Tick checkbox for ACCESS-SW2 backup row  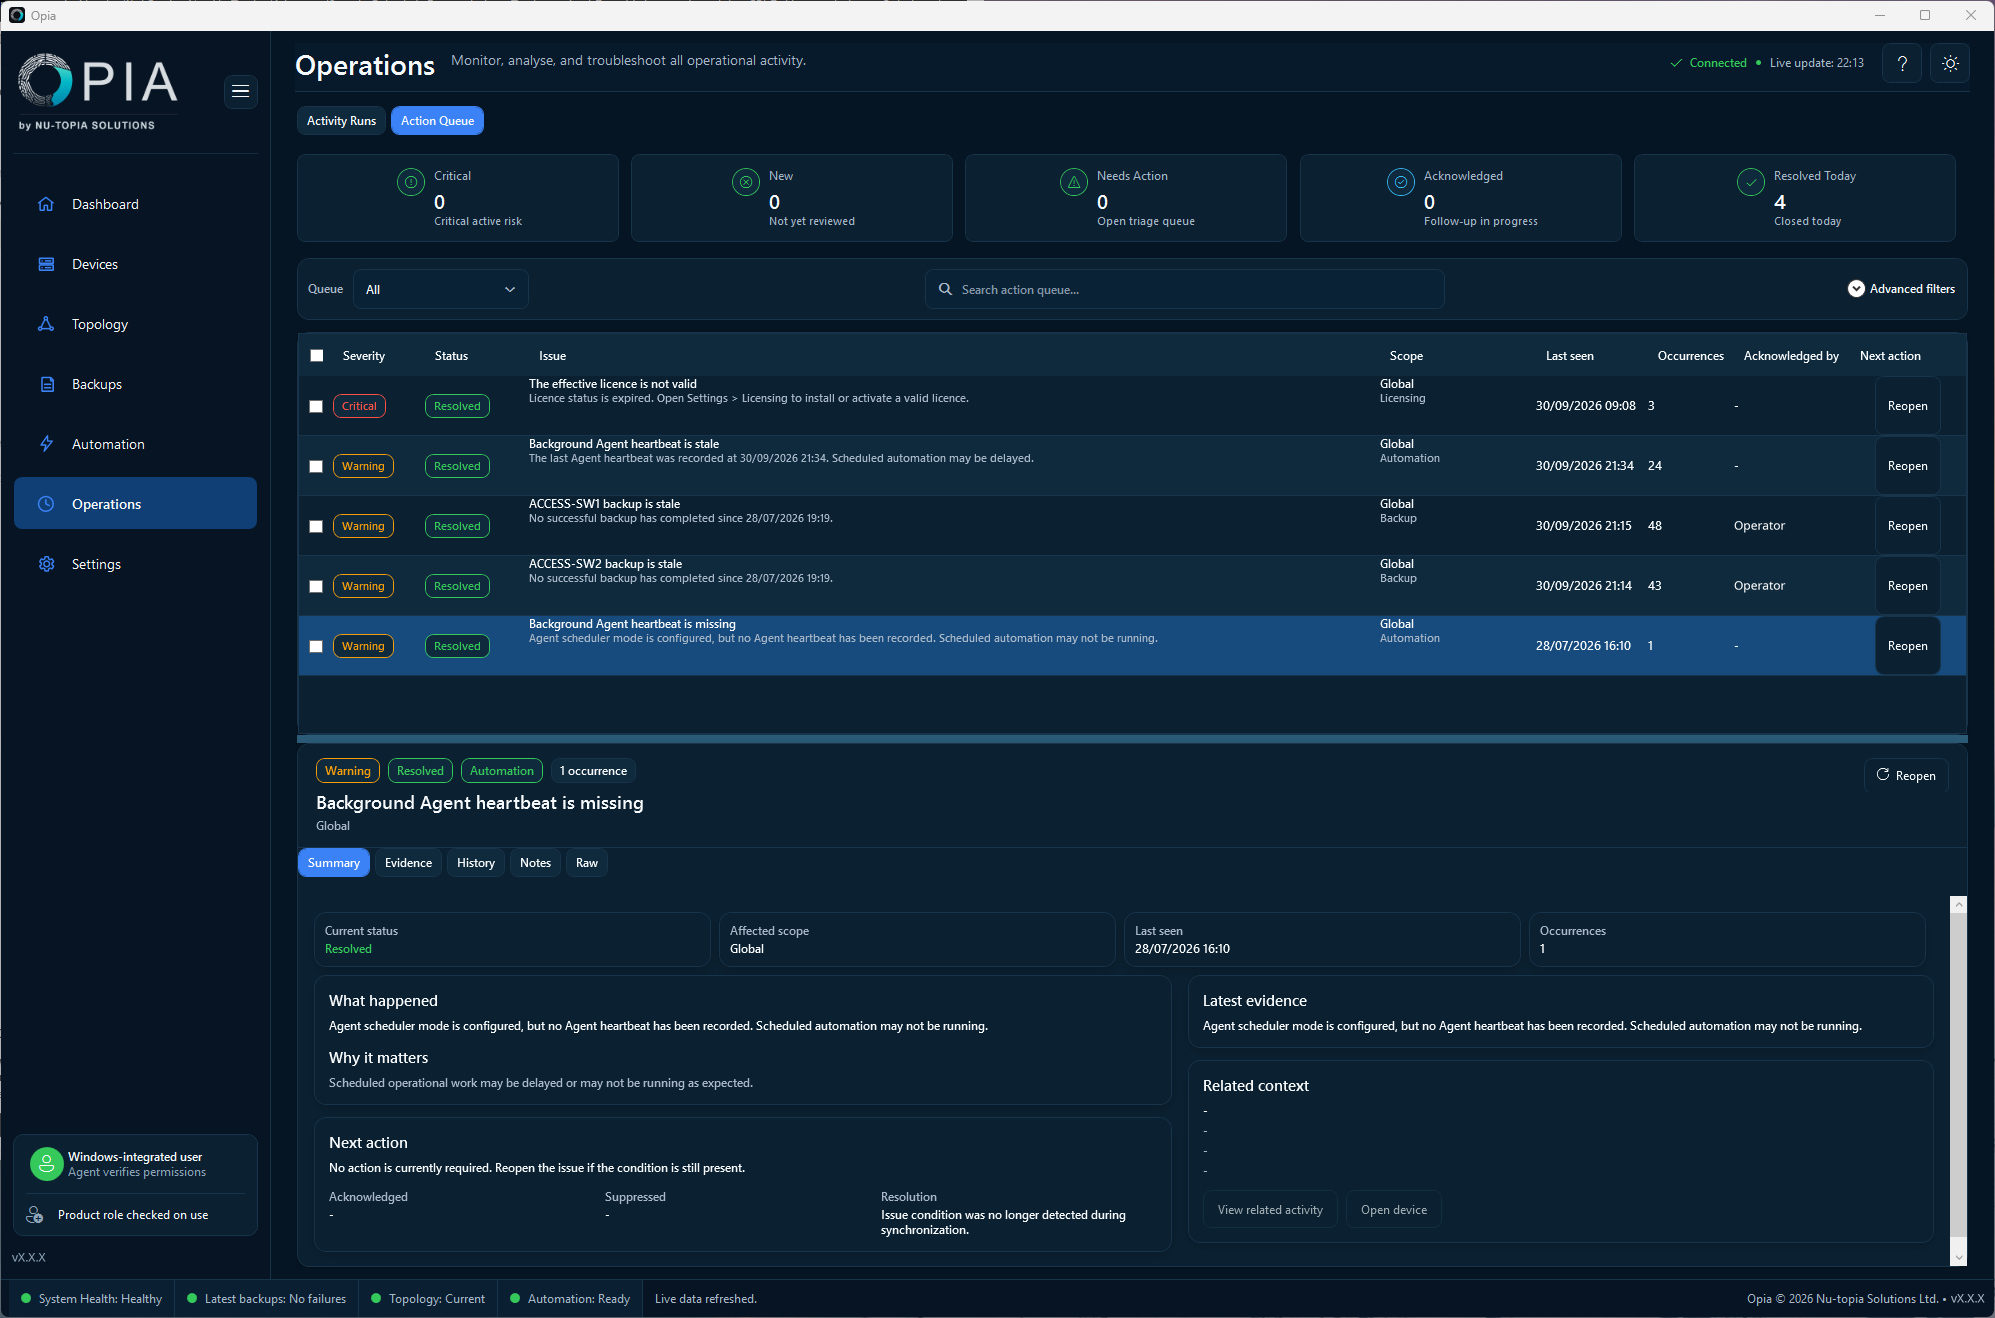click(316, 586)
